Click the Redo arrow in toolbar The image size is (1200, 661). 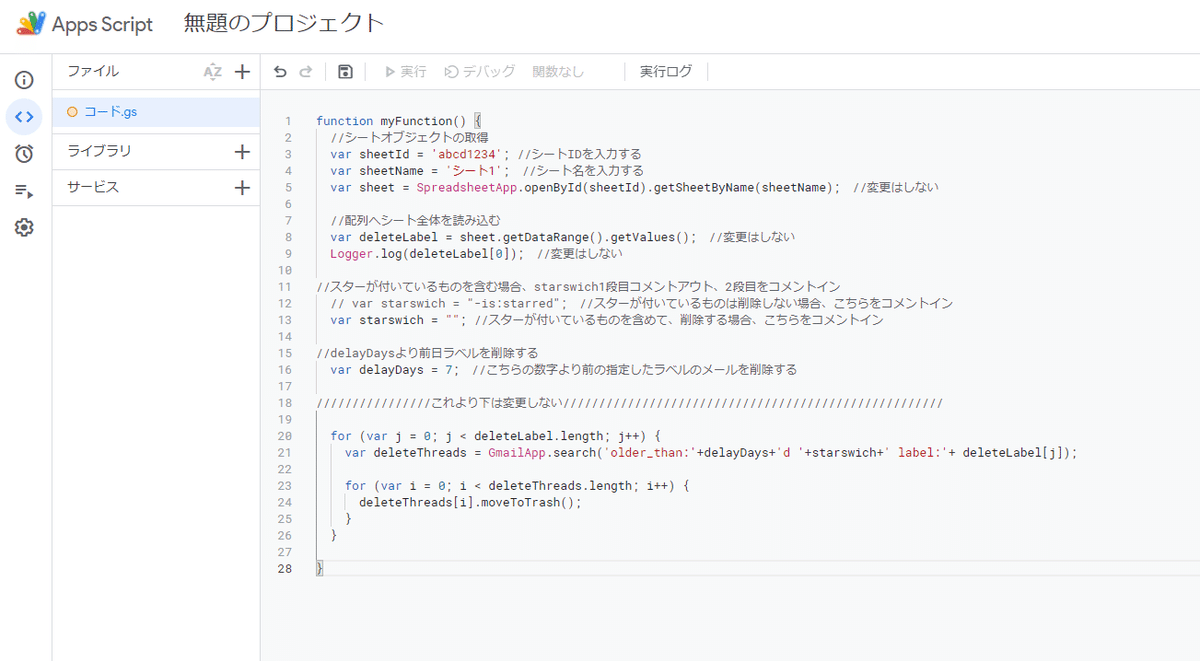tap(306, 72)
